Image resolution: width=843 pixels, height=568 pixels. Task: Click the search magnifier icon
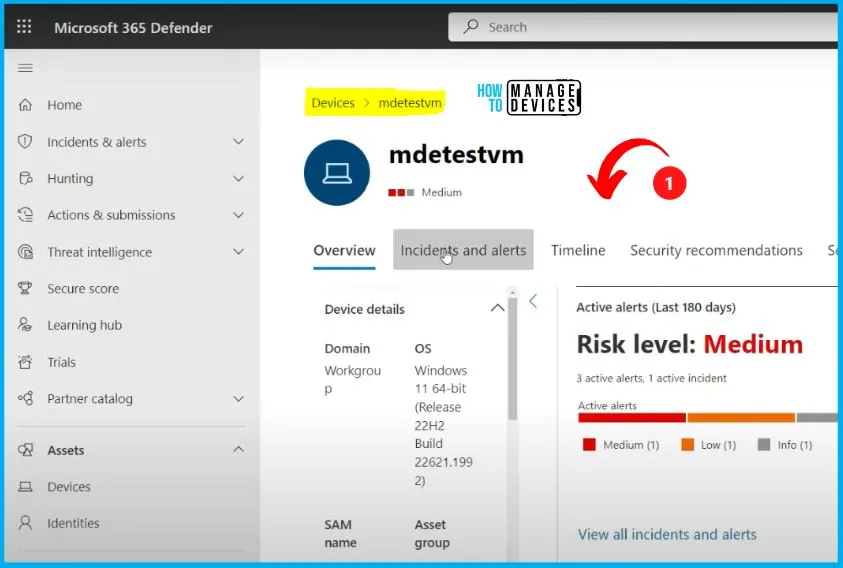(x=471, y=26)
